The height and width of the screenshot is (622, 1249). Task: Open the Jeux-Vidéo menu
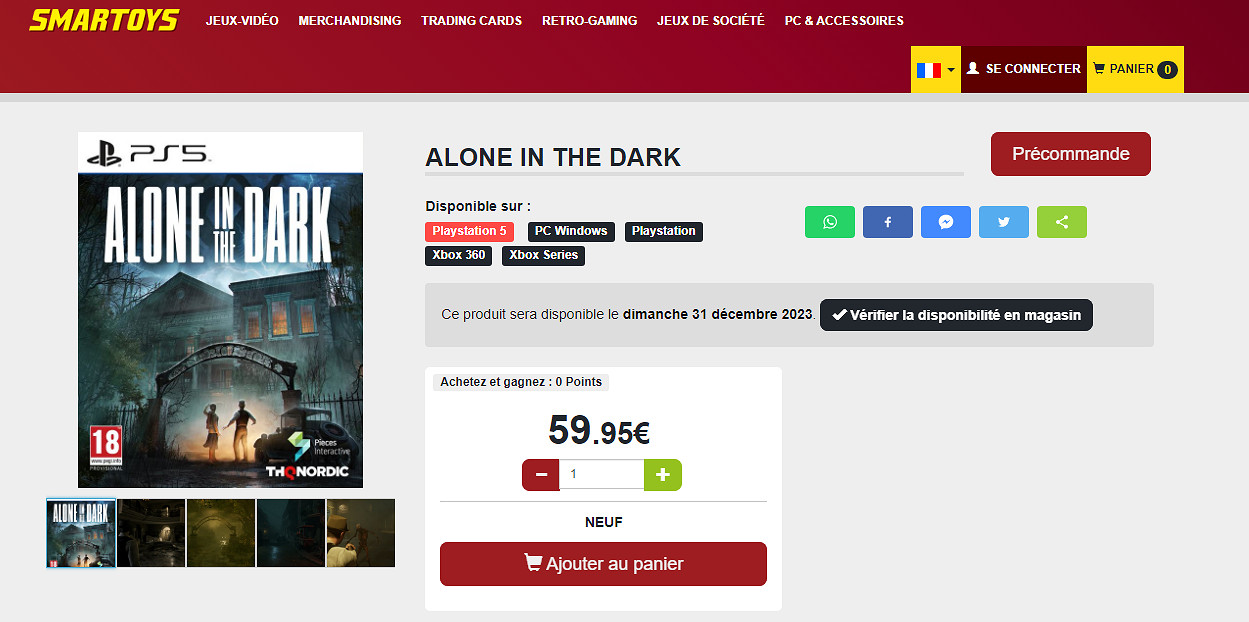[x=242, y=20]
